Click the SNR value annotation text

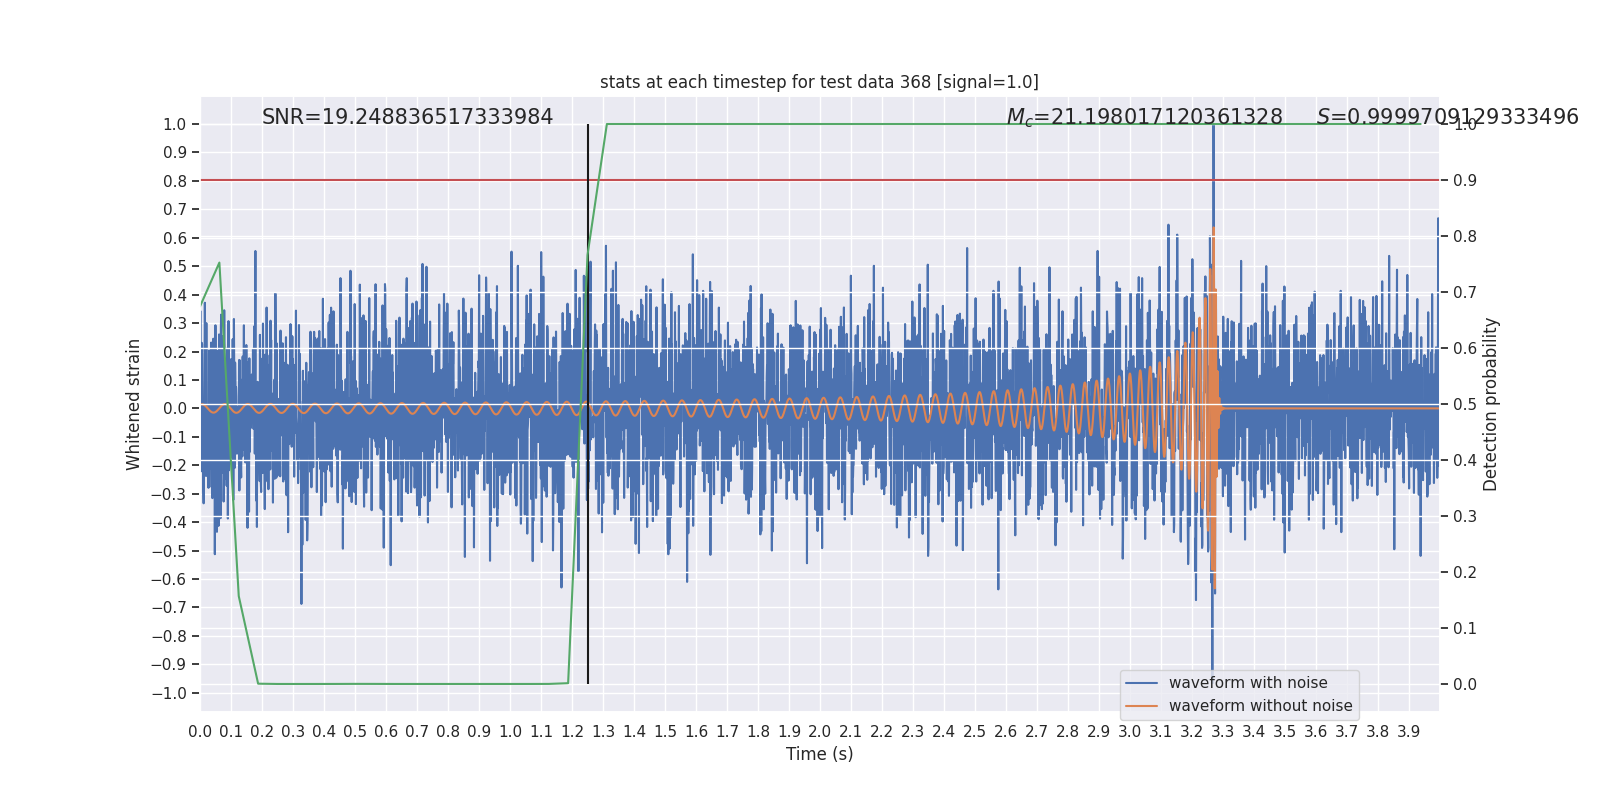[407, 117]
